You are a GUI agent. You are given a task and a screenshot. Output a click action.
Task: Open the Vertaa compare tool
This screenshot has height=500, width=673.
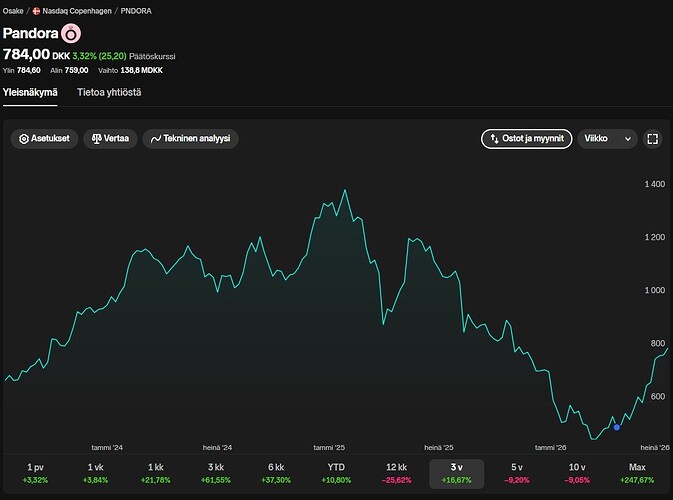110,139
